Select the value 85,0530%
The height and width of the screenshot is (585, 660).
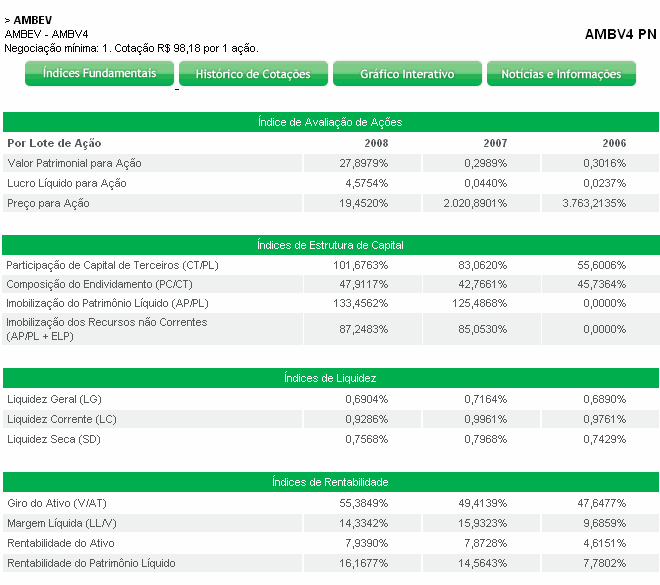pos(483,329)
